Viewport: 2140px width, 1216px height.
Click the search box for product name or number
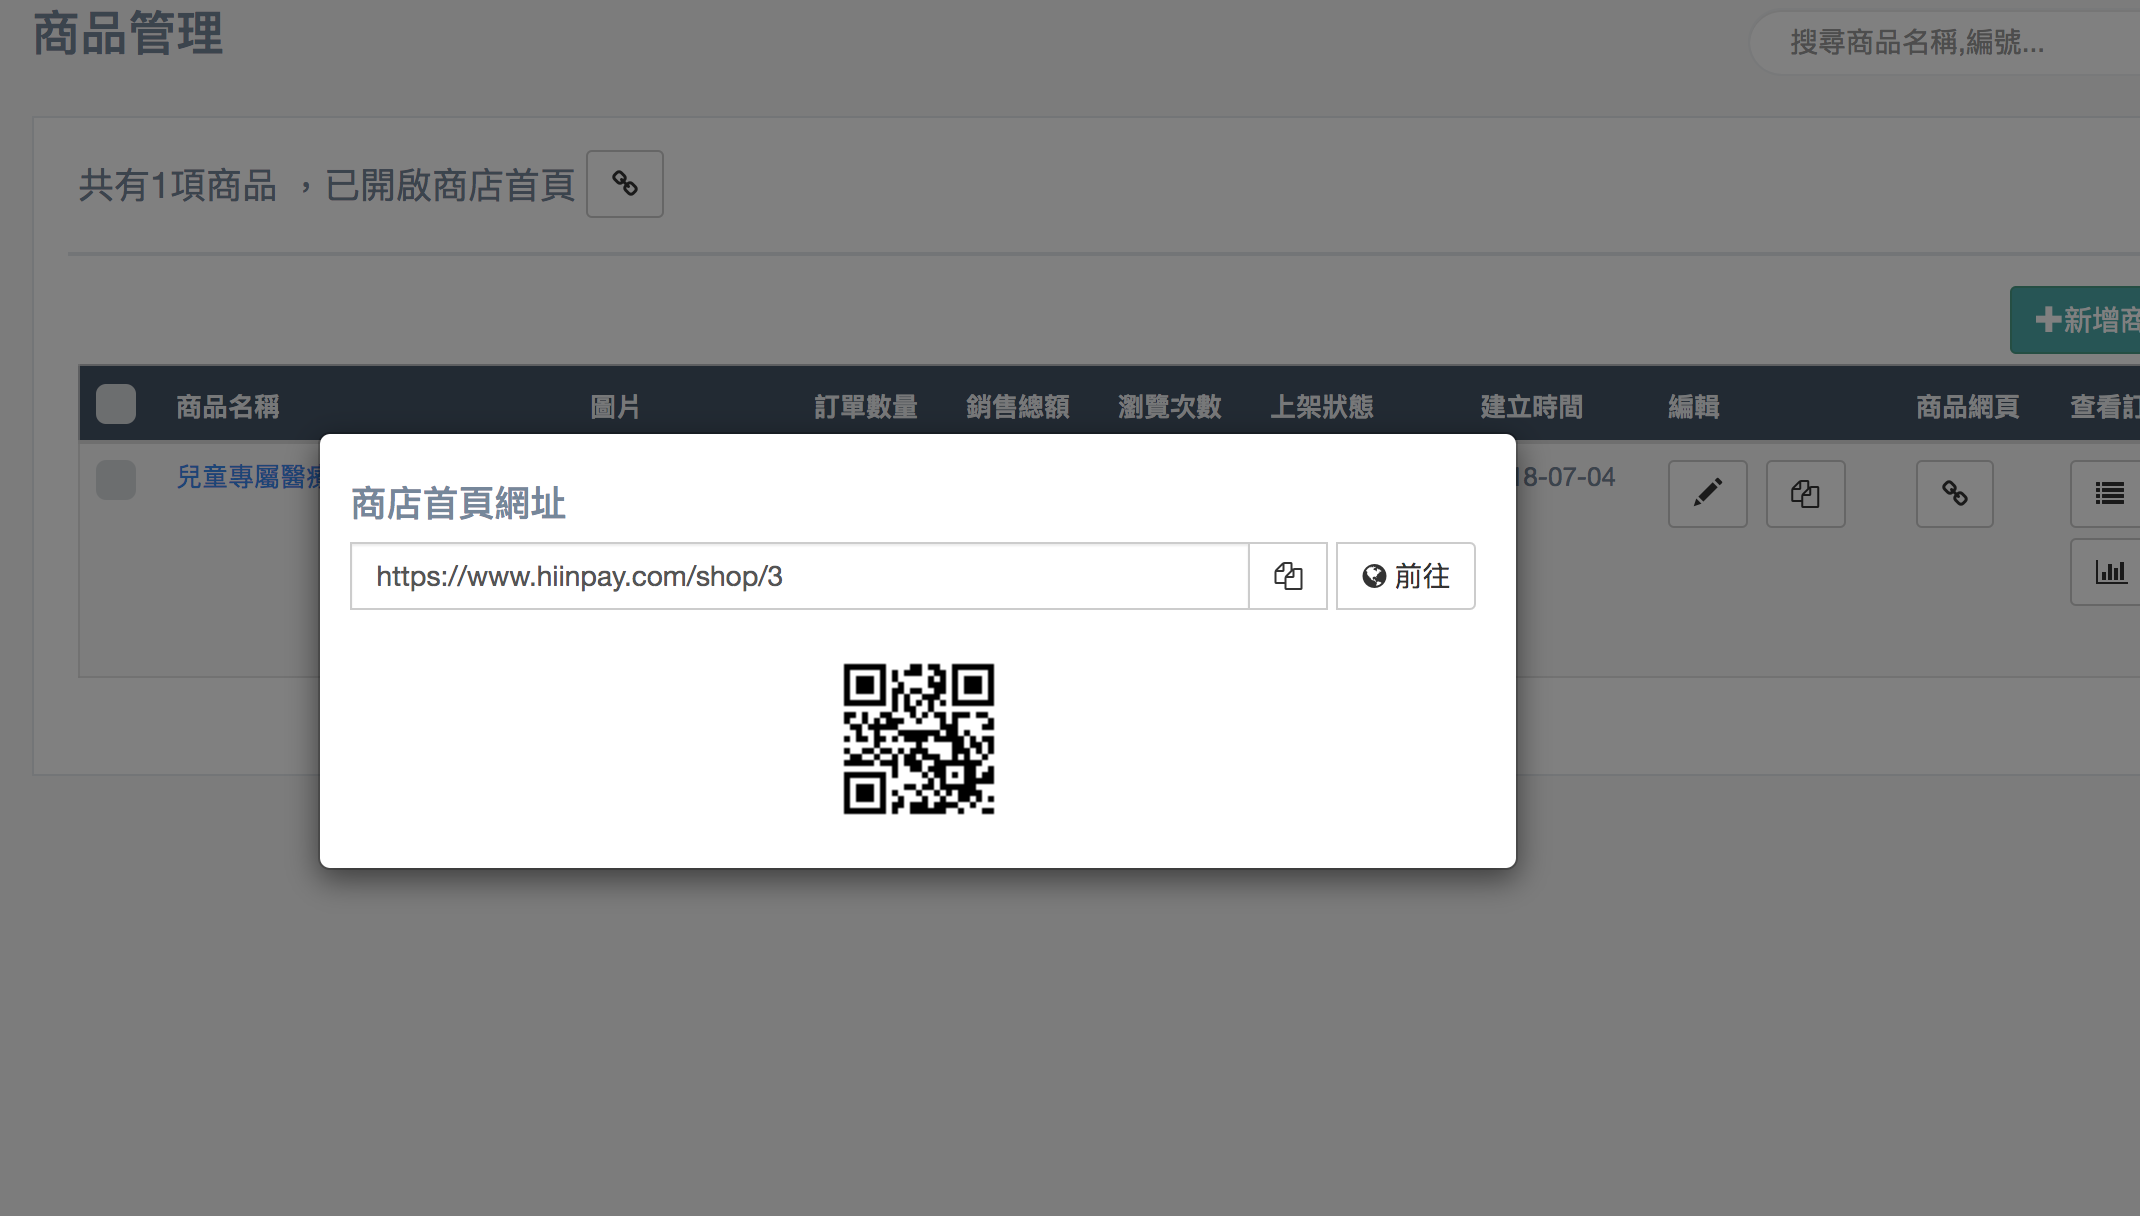pyautogui.click(x=1945, y=43)
